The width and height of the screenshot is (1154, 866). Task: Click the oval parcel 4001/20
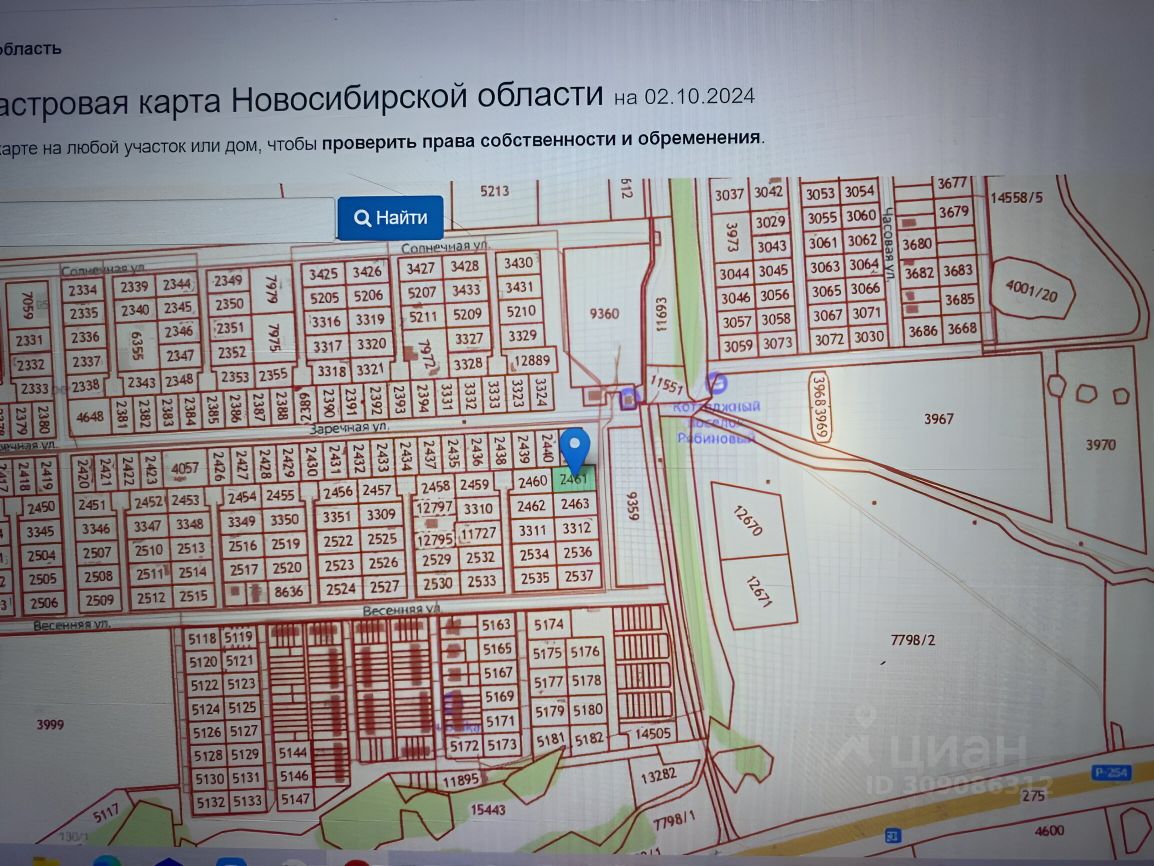(1032, 291)
